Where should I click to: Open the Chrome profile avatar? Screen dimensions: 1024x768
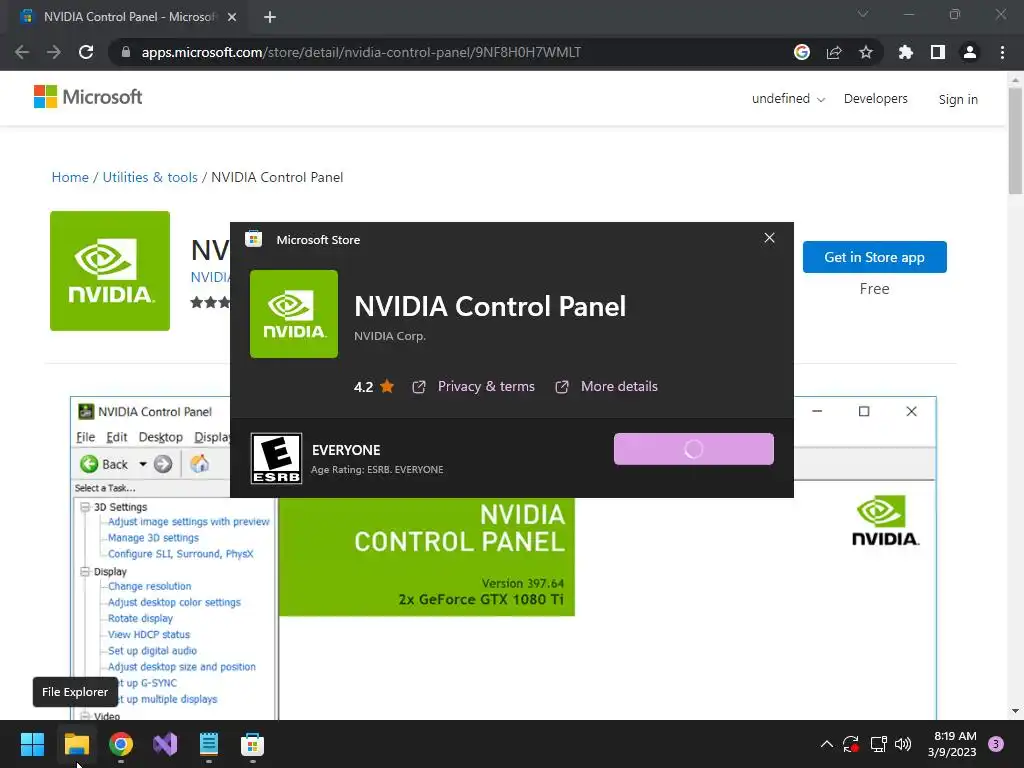pyautogui.click(x=970, y=52)
